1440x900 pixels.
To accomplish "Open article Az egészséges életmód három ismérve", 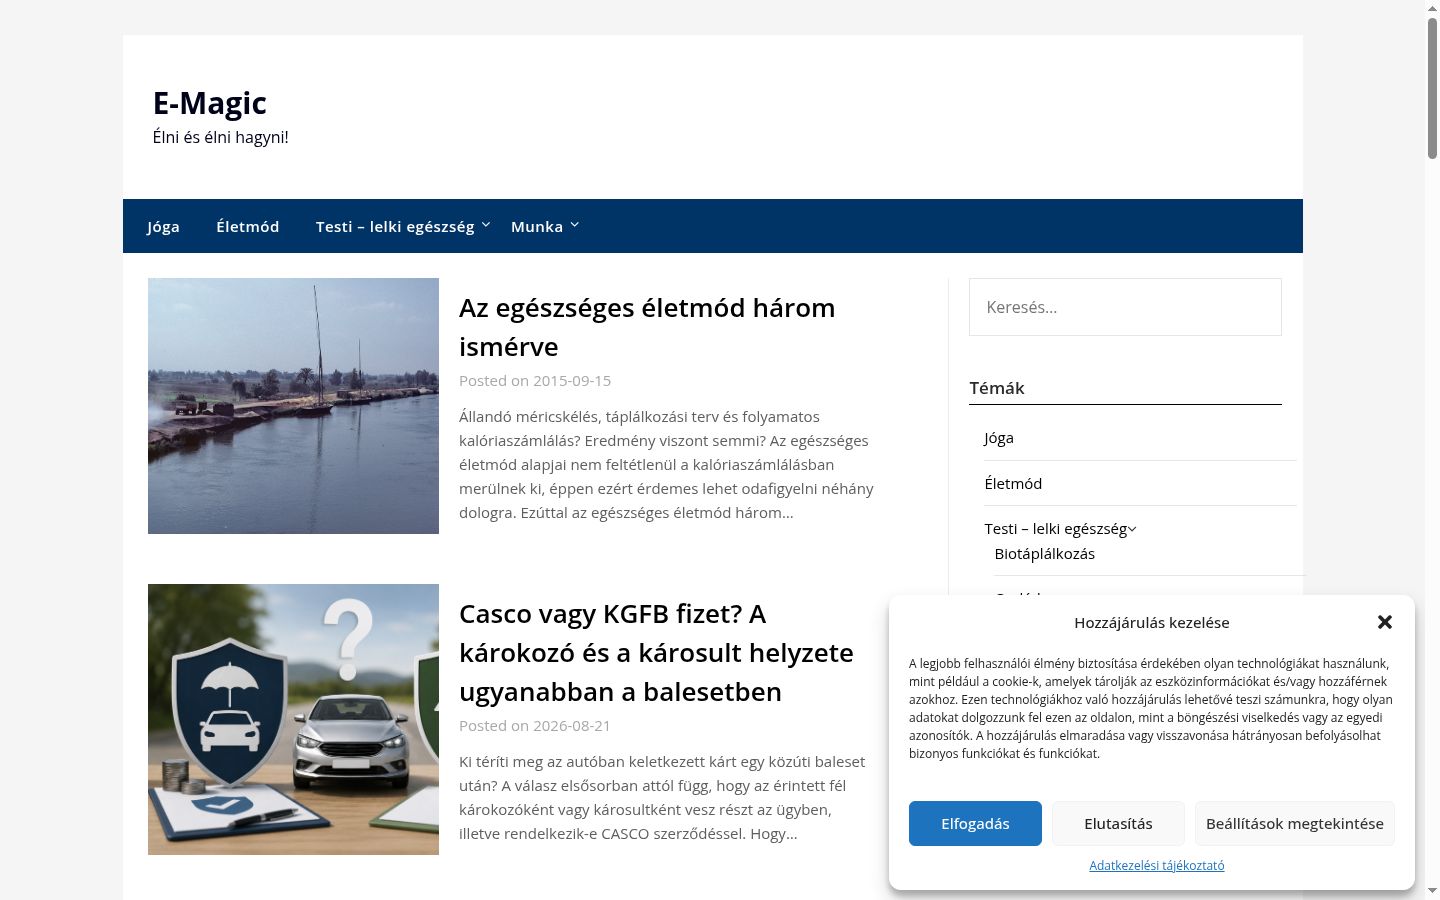I will (x=647, y=327).
